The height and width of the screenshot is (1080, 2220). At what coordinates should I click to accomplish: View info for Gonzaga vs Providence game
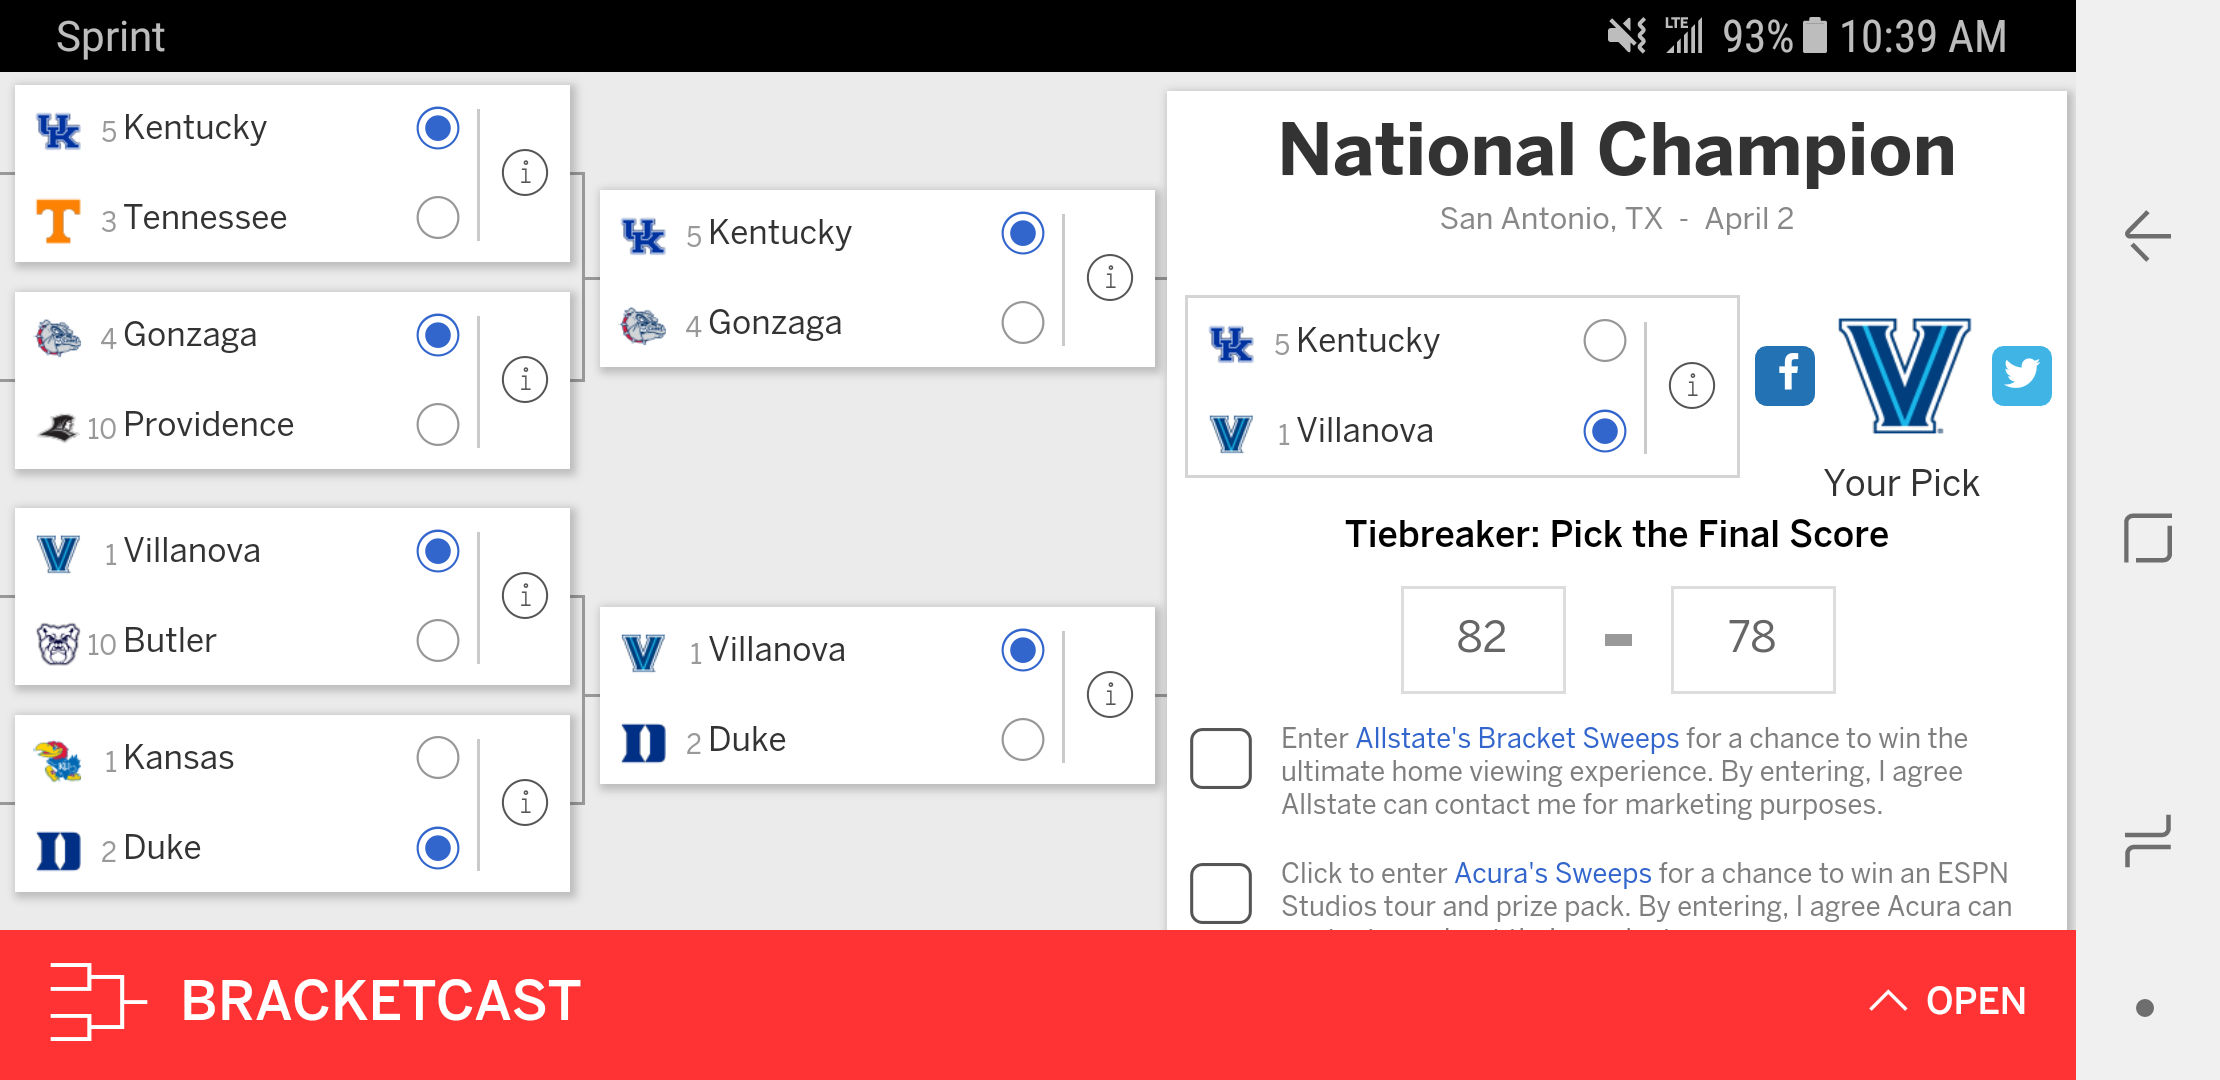(525, 380)
